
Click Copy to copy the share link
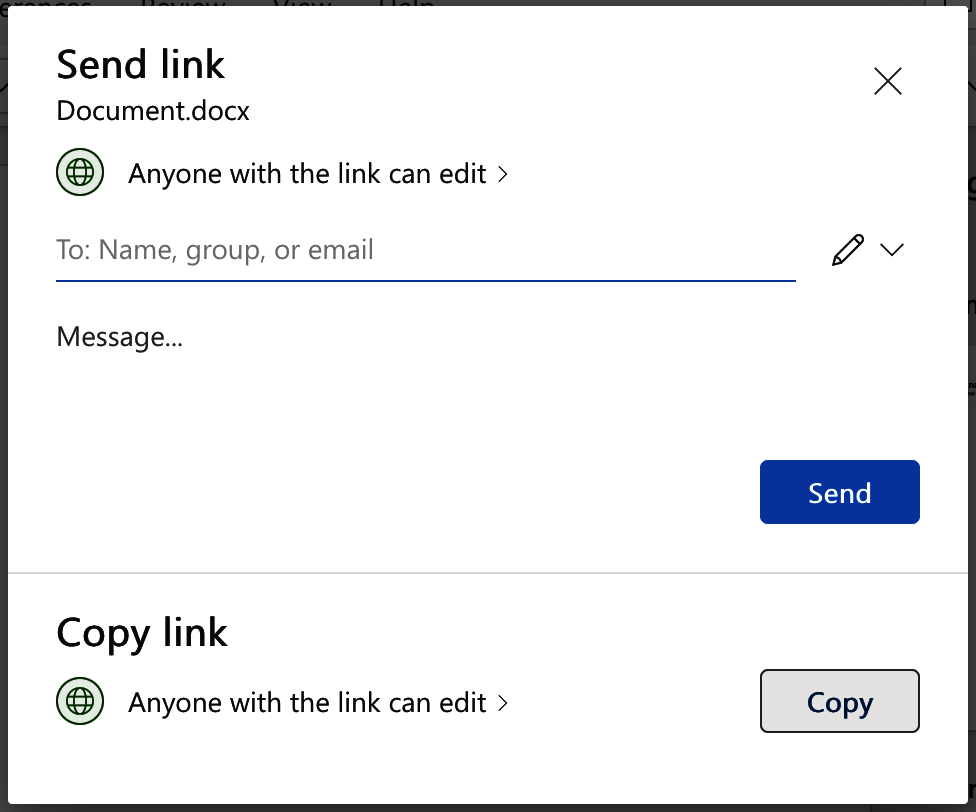[x=839, y=701]
